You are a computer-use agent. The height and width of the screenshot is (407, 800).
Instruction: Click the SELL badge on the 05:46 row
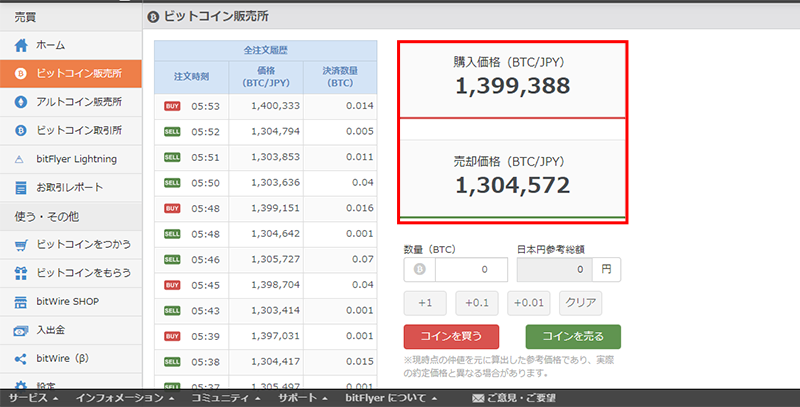pos(172,260)
